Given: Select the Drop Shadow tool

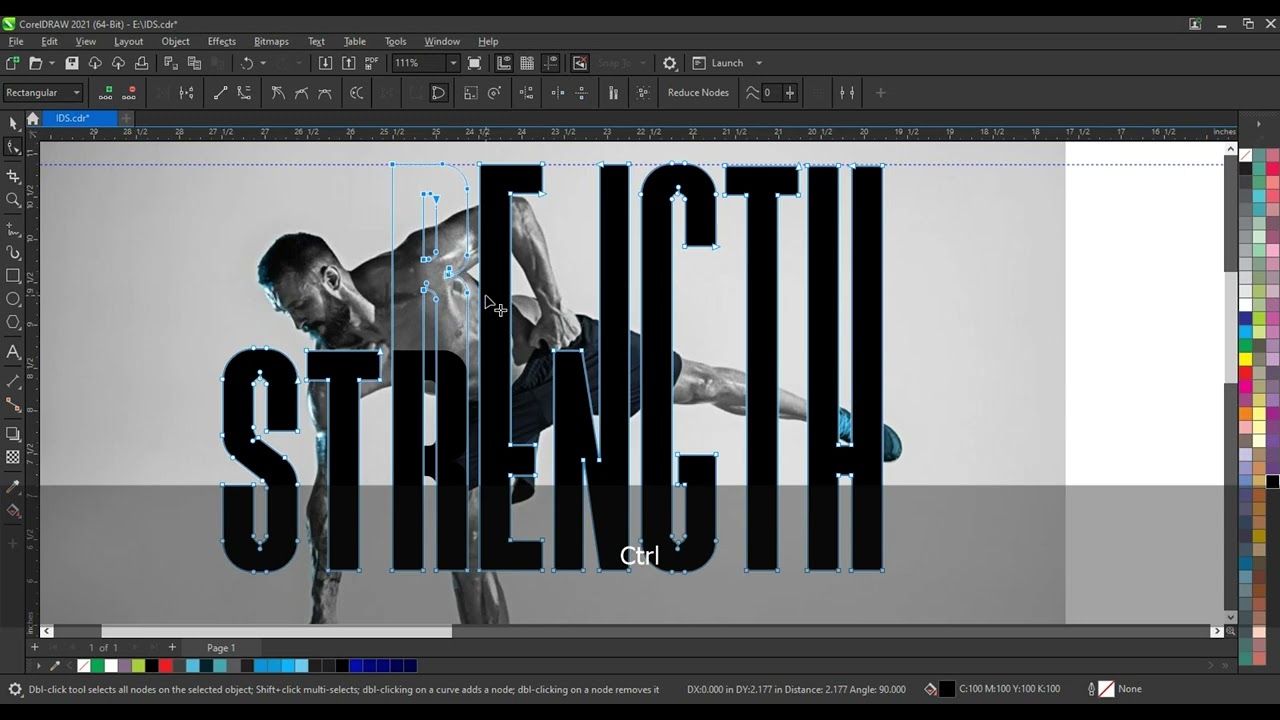Looking at the screenshot, I should [13, 434].
